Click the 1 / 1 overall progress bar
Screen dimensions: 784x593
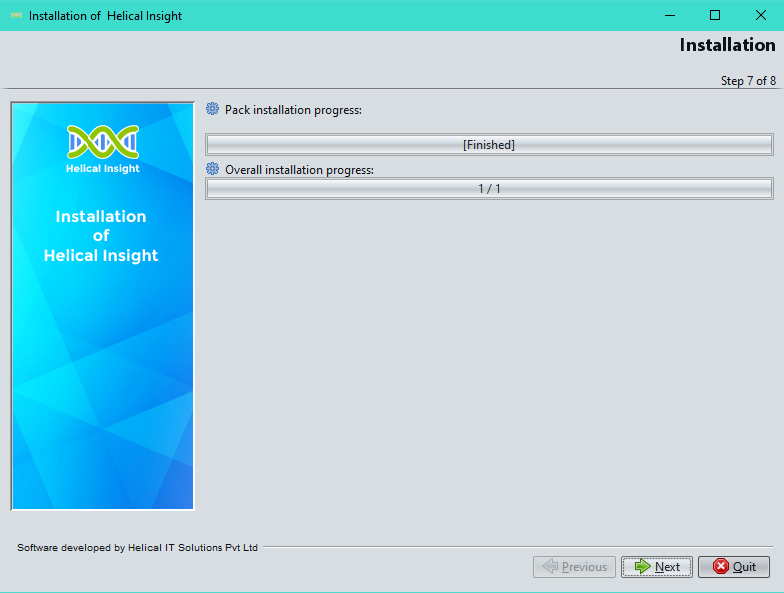489,188
